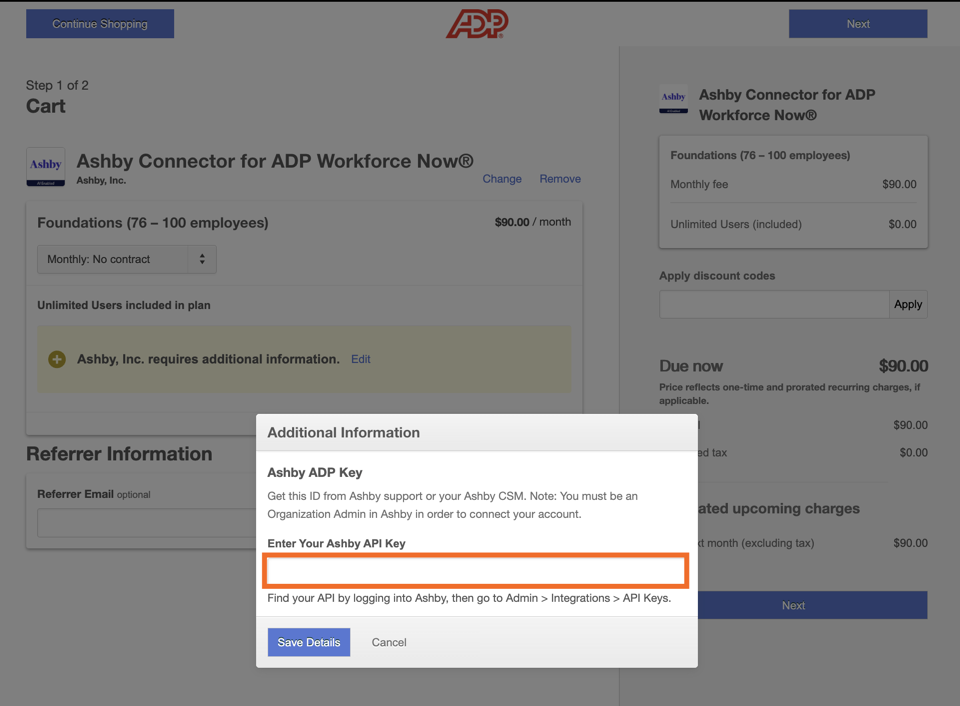Click the Next button in the header
This screenshot has width=960, height=706.
[x=858, y=24]
